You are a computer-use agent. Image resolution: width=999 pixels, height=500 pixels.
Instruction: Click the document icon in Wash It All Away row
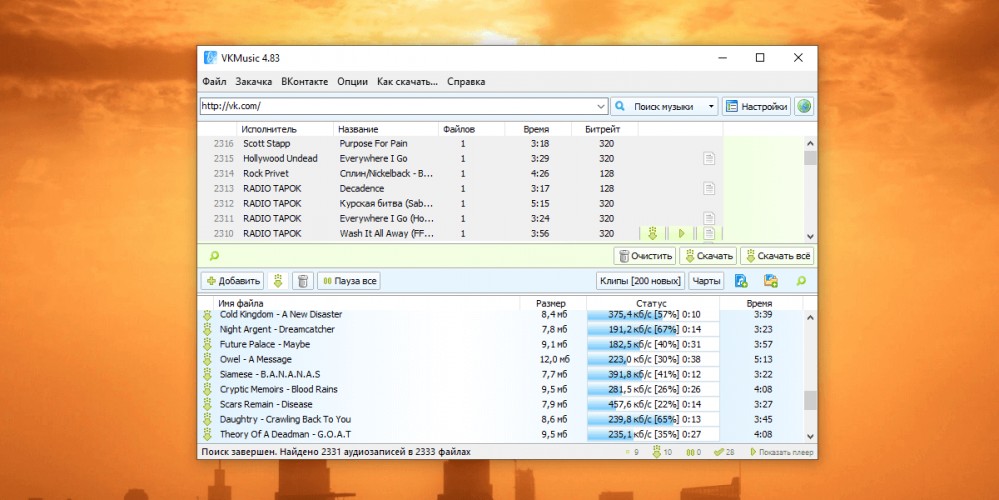tap(708, 233)
